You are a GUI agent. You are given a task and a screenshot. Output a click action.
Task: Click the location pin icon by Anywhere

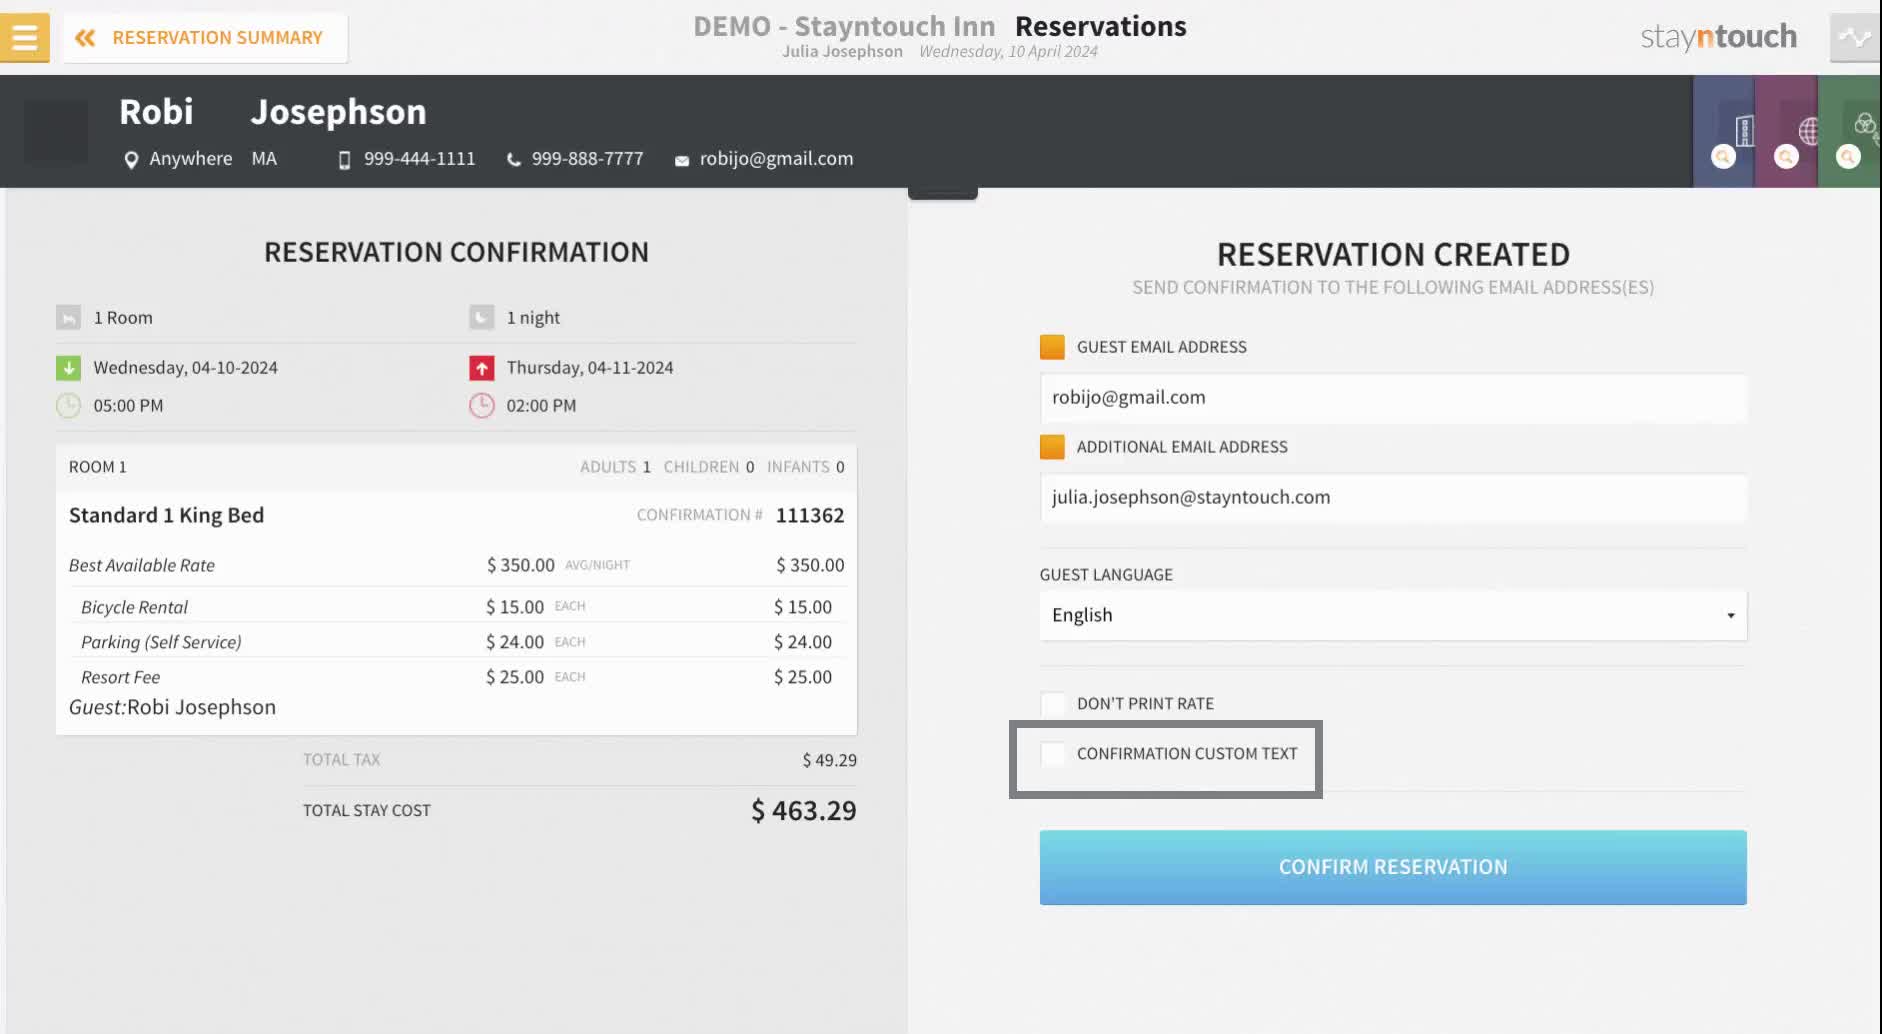click(x=130, y=160)
